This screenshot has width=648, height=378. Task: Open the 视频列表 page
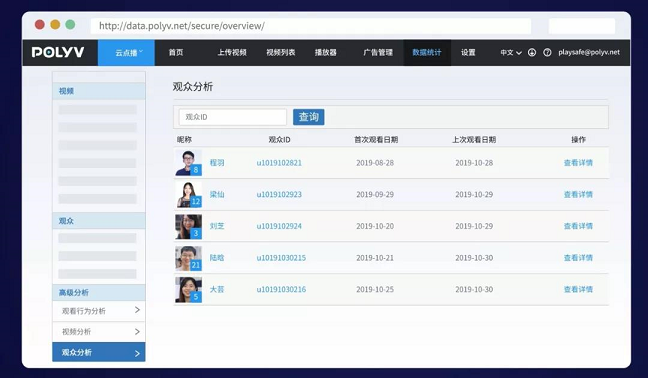coord(281,52)
